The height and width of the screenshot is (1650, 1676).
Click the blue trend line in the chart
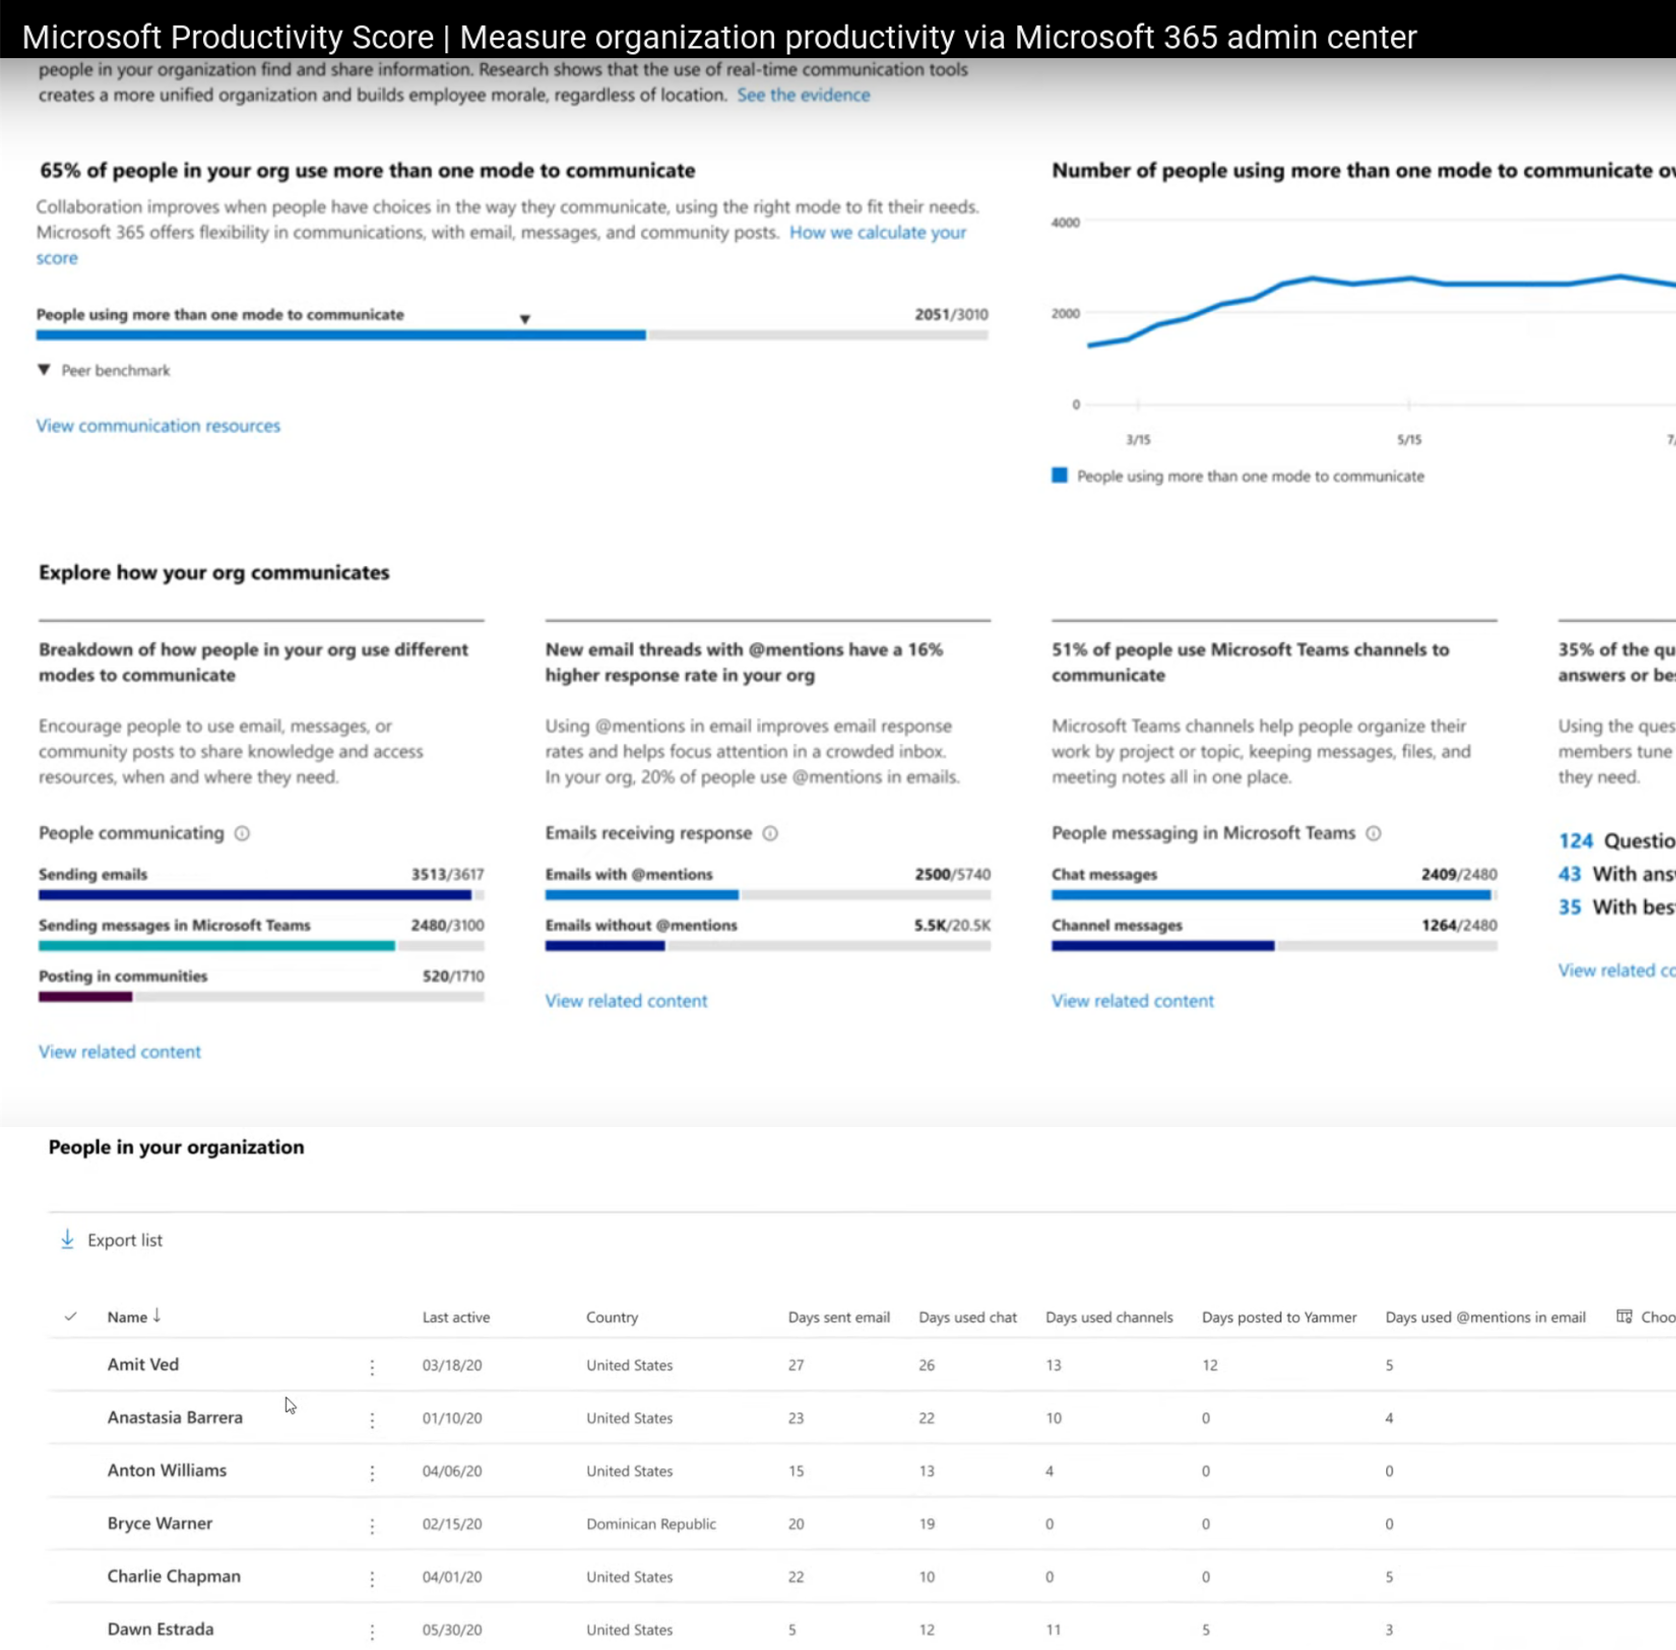[1410, 278]
